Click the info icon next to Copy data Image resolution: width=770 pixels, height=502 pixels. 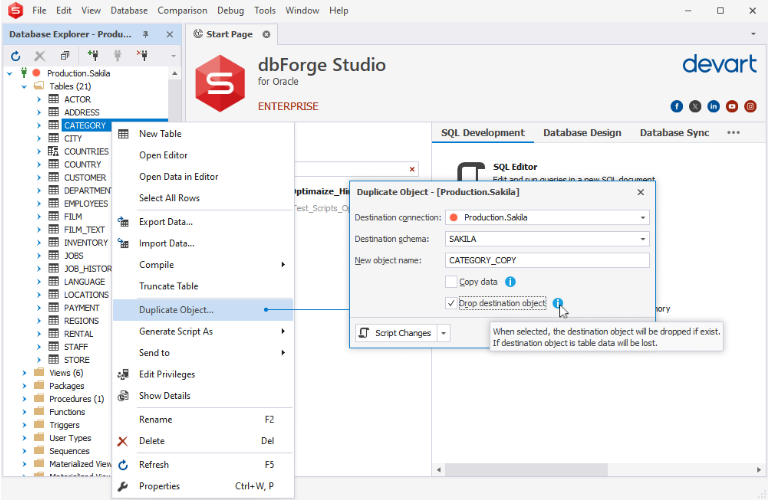click(510, 282)
